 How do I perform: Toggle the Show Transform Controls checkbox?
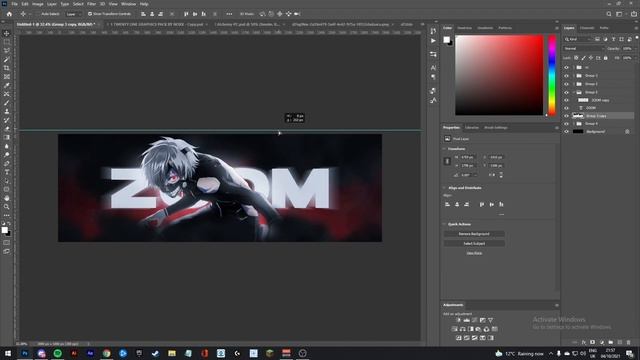pyautogui.click(x=89, y=14)
